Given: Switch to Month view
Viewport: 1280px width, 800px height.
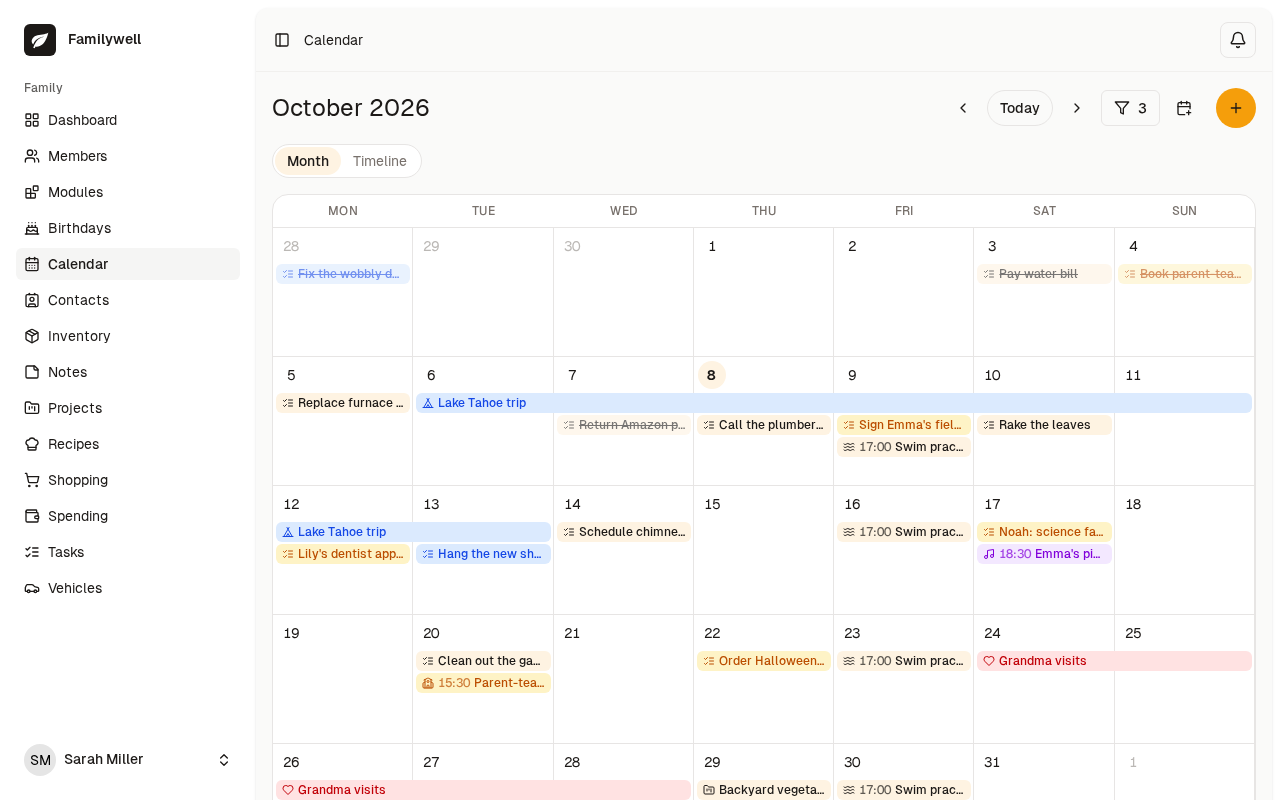Looking at the screenshot, I should pyautogui.click(x=308, y=161).
